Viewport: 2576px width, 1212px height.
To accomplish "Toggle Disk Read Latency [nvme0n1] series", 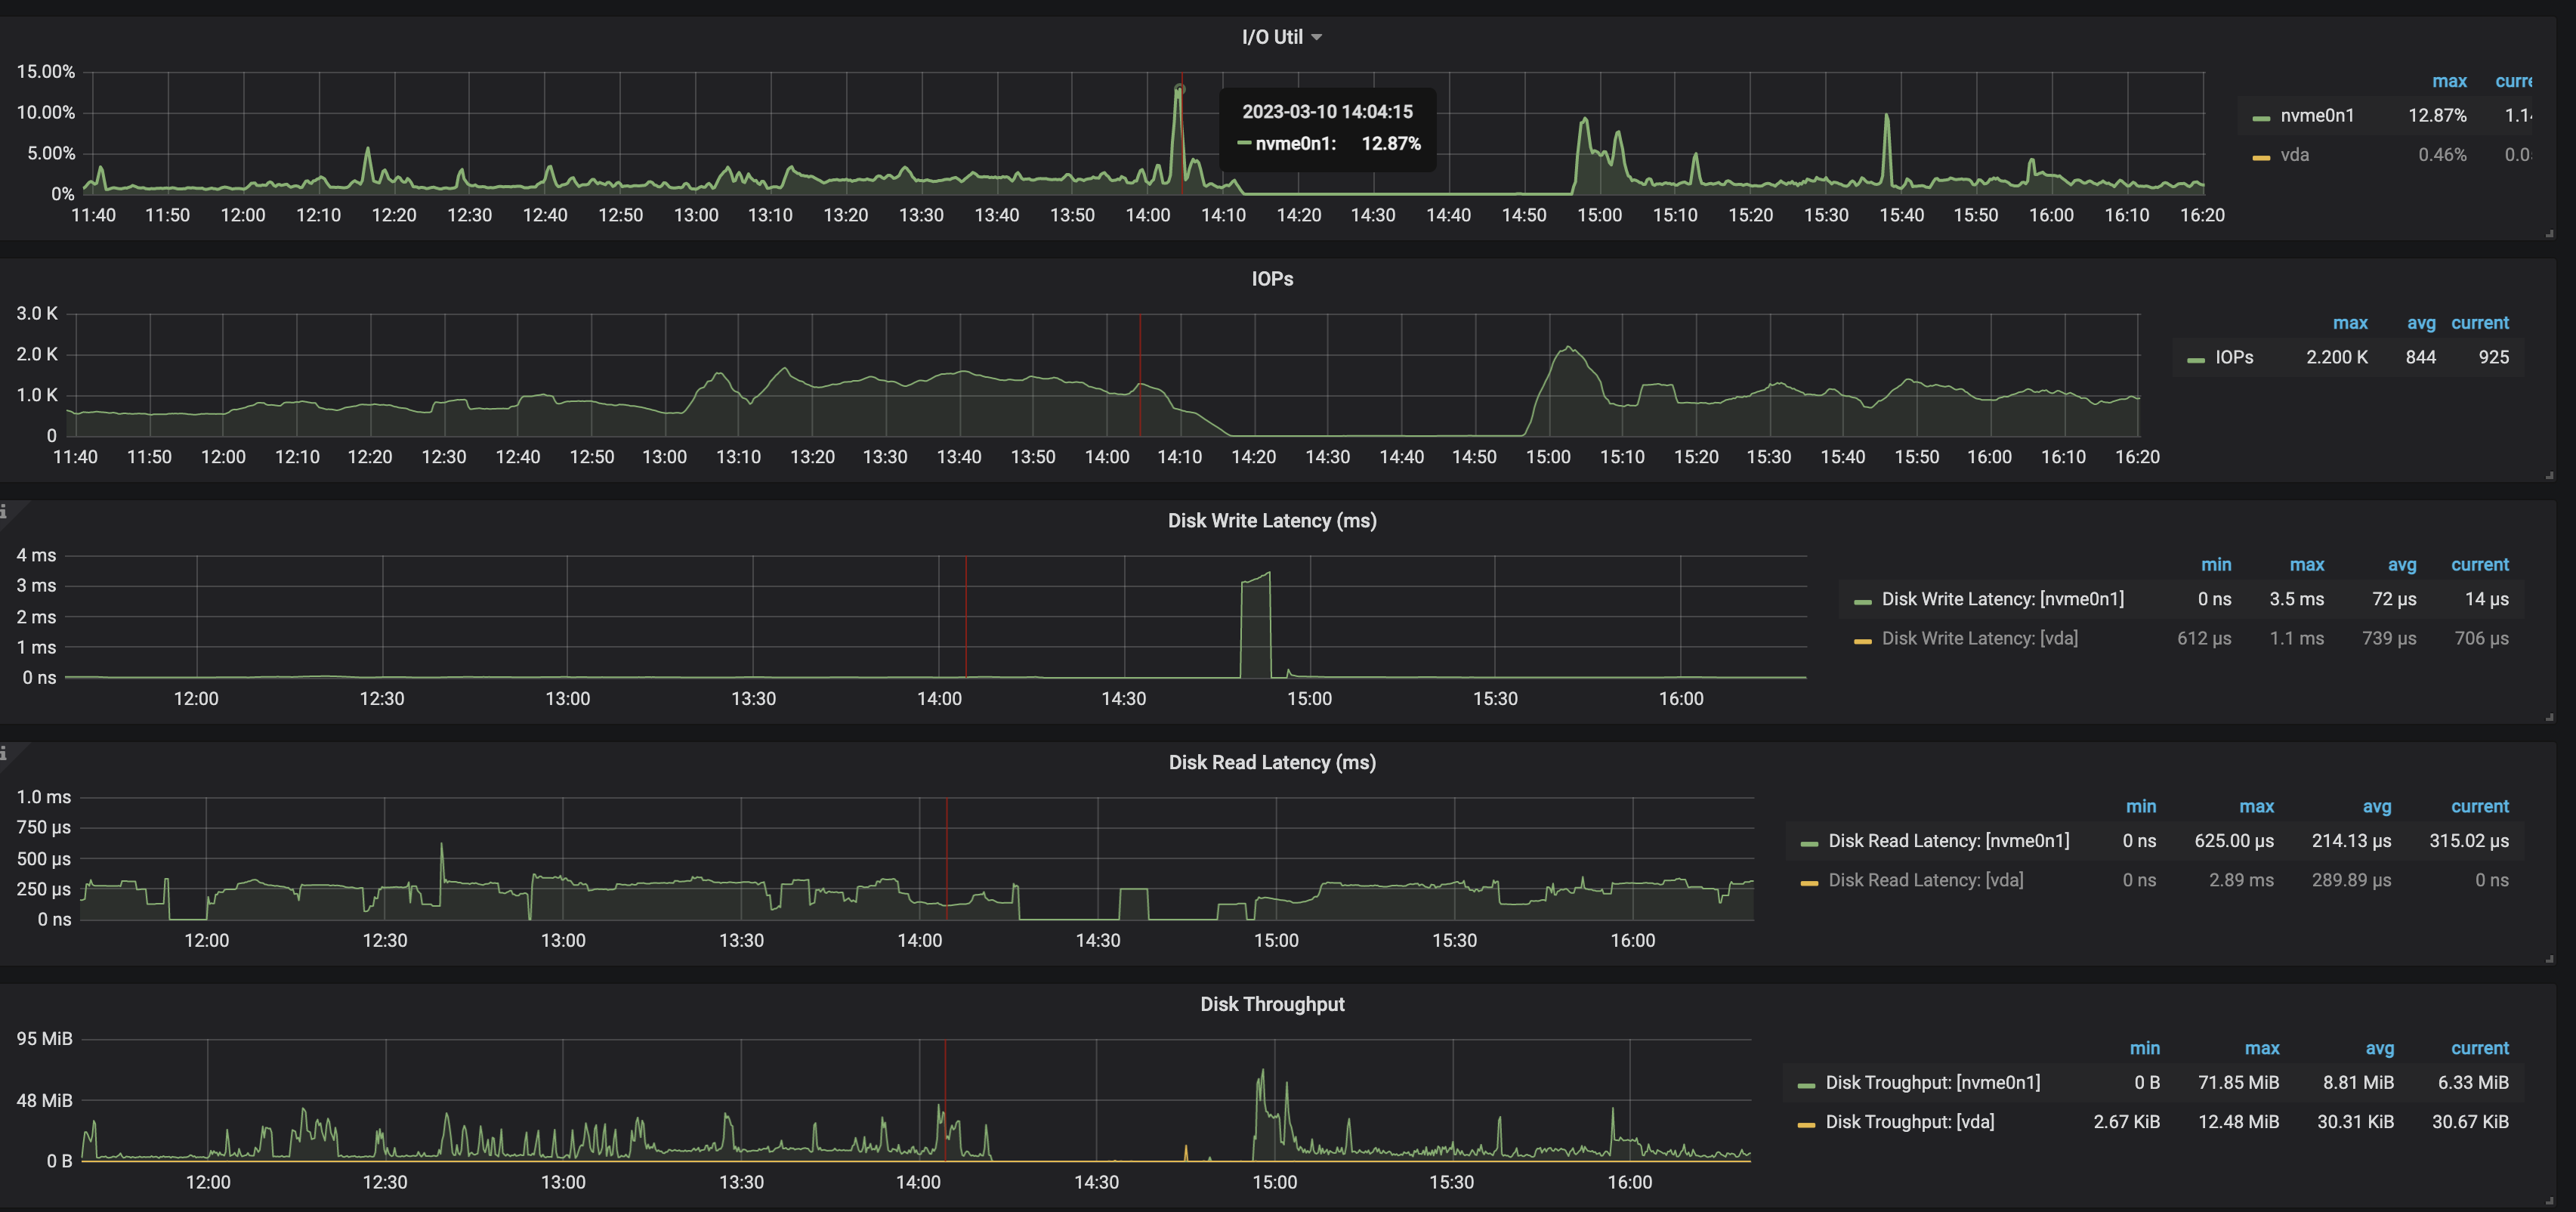I will click(1948, 841).
